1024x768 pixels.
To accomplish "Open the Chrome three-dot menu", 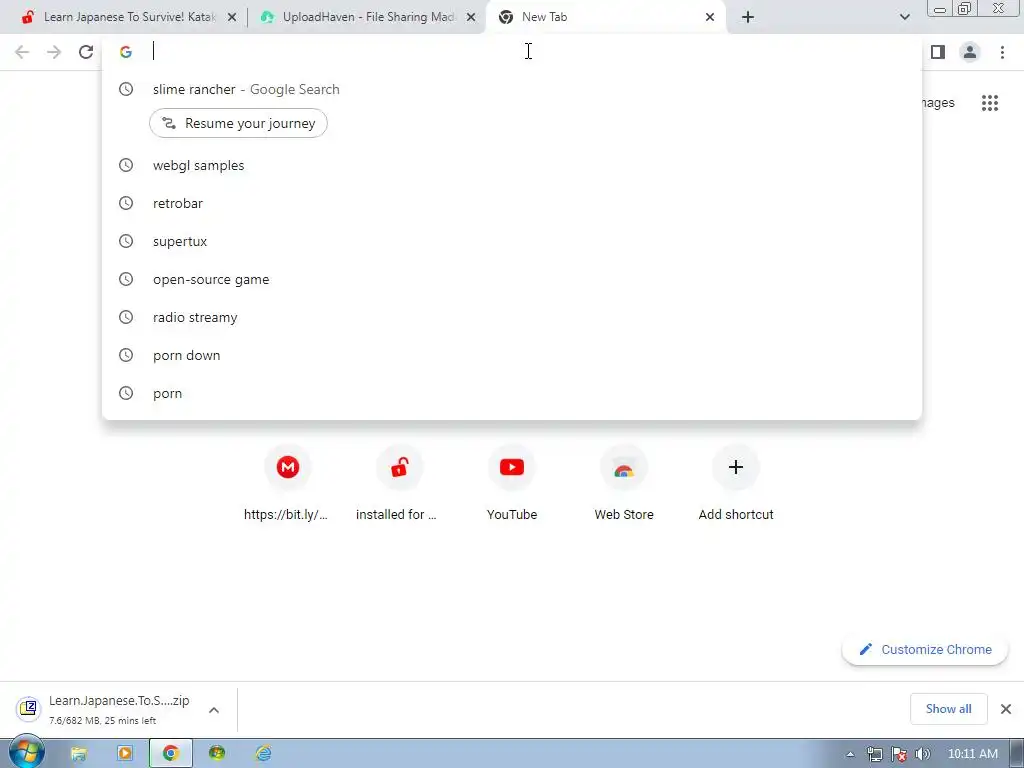I will (x=1002, y=52).
